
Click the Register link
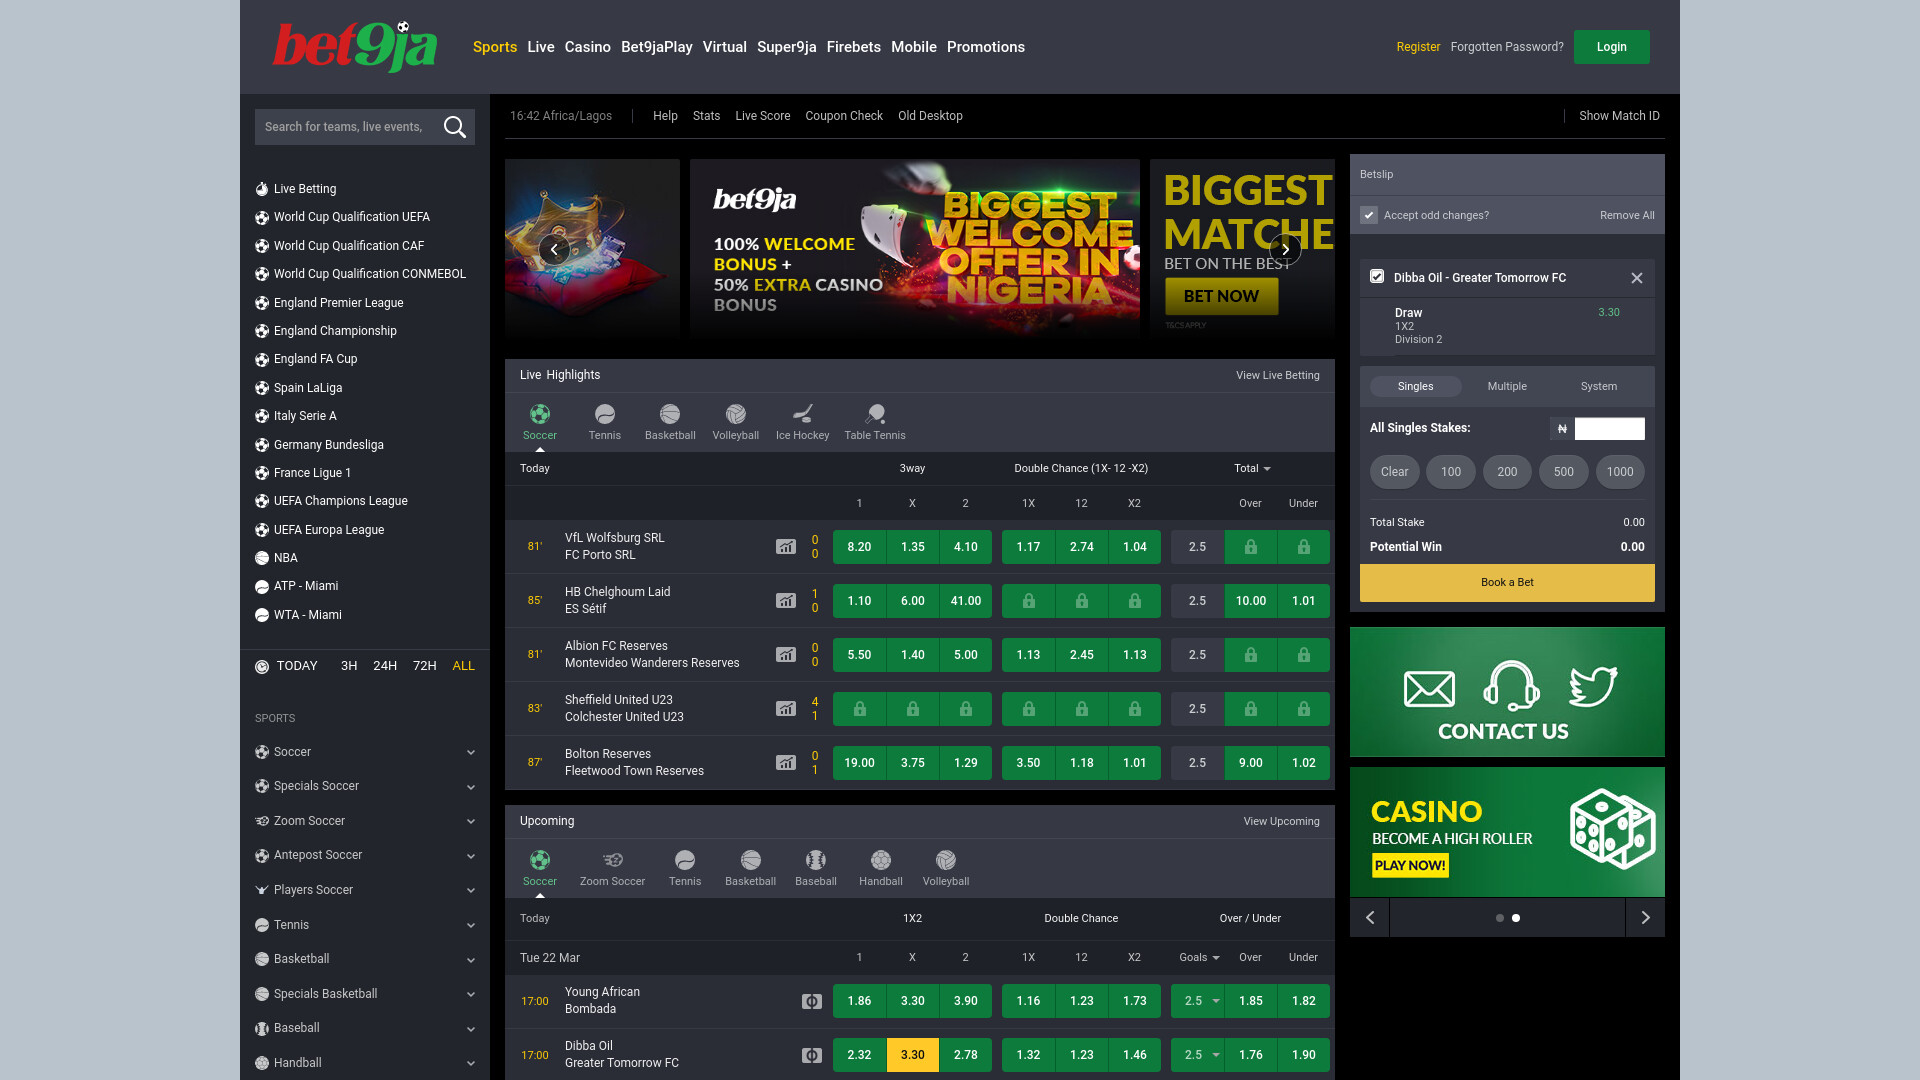pos(1418,47)
